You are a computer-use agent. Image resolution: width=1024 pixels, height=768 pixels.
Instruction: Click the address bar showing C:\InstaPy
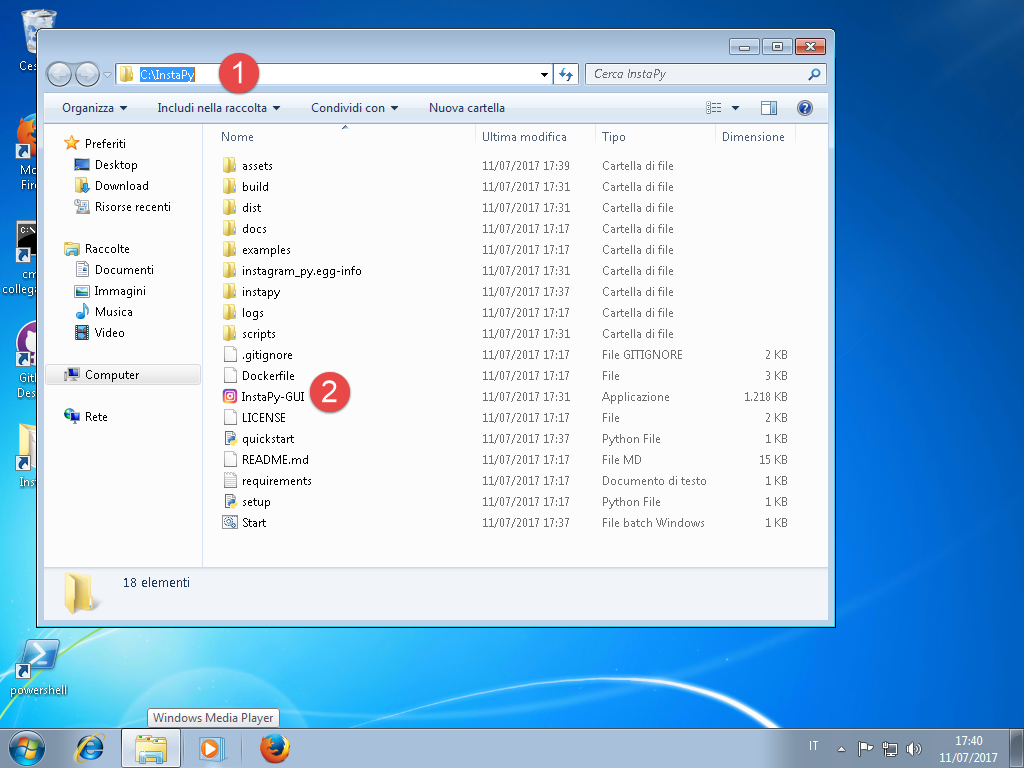point(333,74)
